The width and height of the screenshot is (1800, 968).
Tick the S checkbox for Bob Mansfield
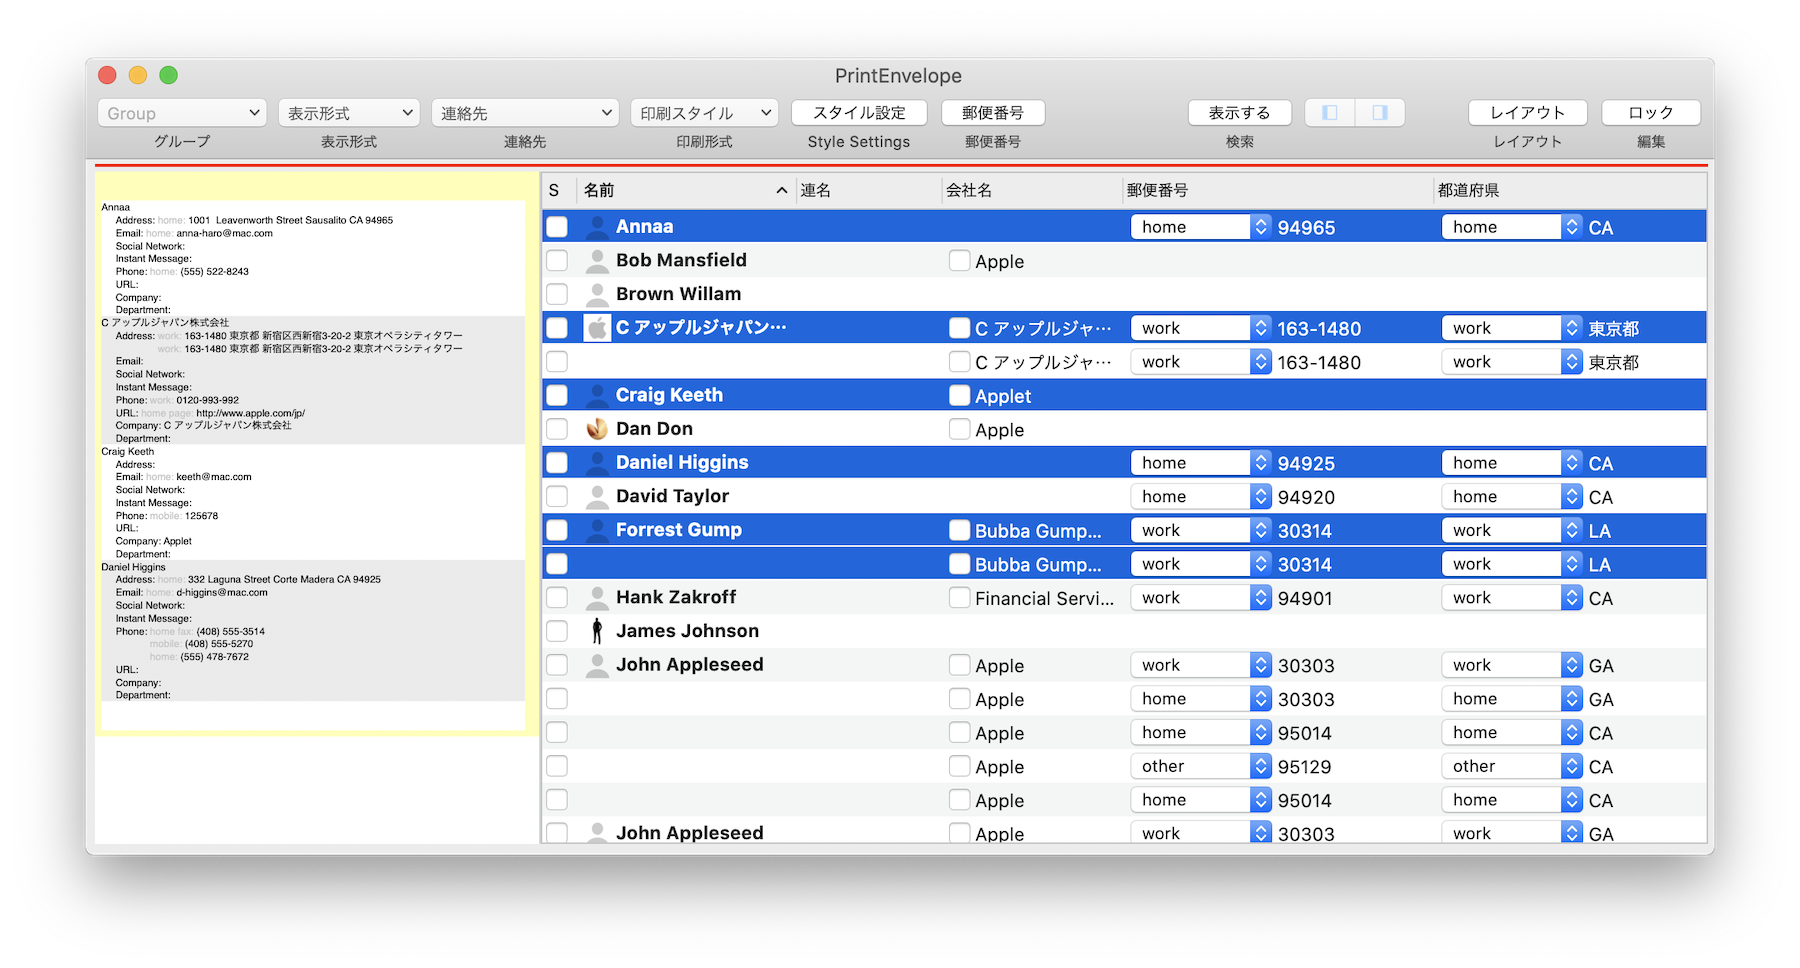557,261
